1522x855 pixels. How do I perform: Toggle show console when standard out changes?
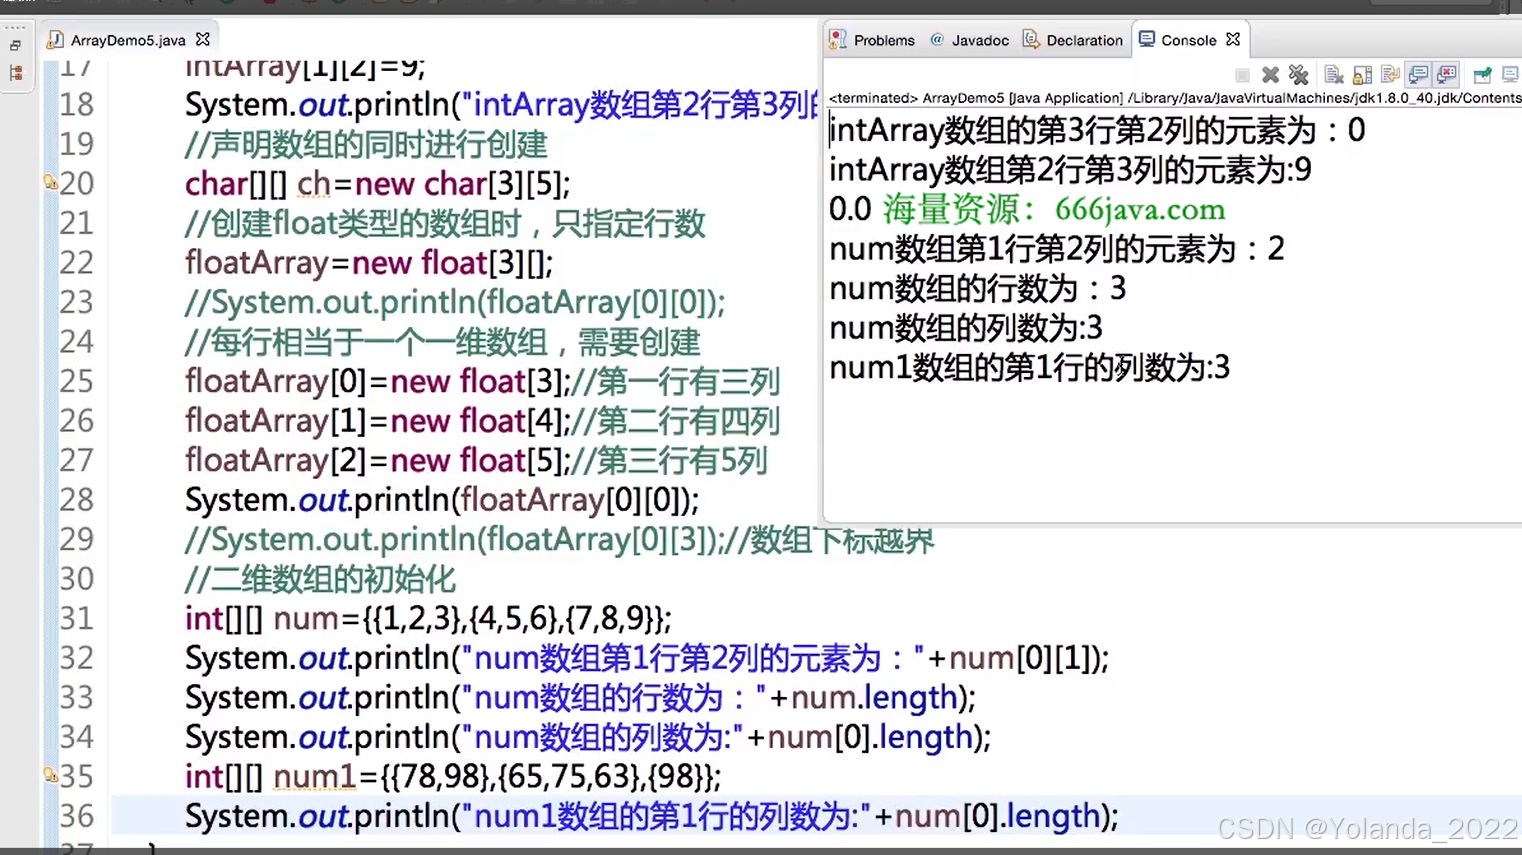(x=1418, y=75)
